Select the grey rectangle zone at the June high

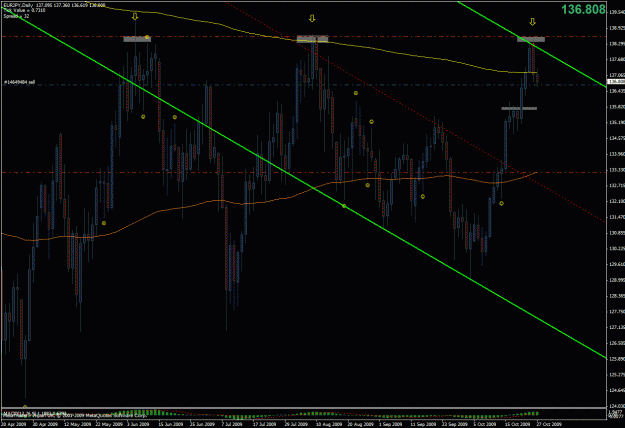[137, 39]
